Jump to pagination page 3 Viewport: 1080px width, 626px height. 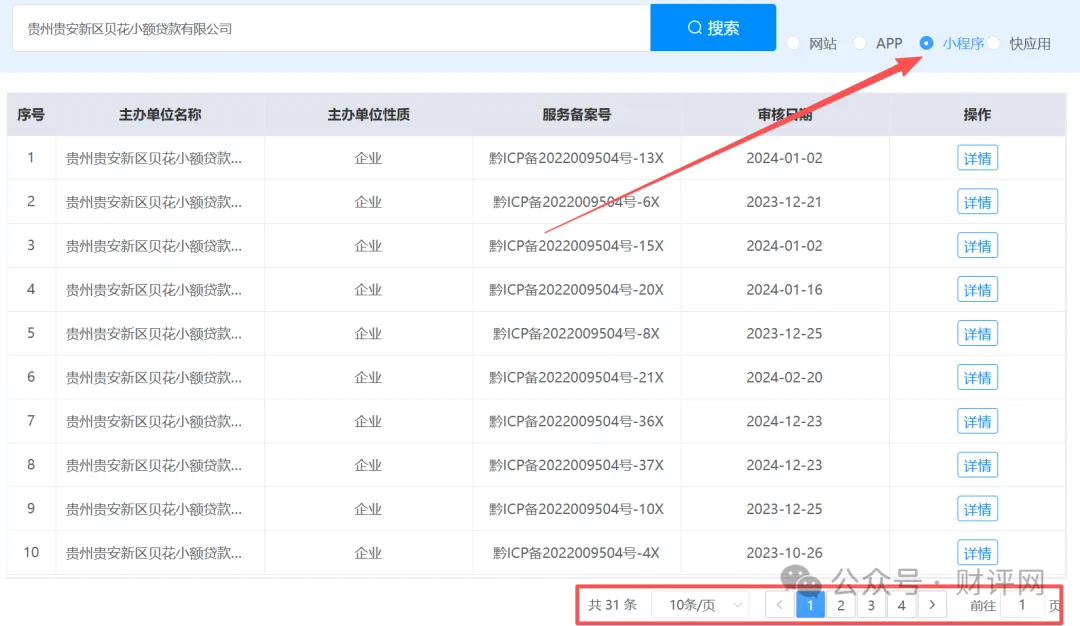pyautogui.click(x=871, y=605)
